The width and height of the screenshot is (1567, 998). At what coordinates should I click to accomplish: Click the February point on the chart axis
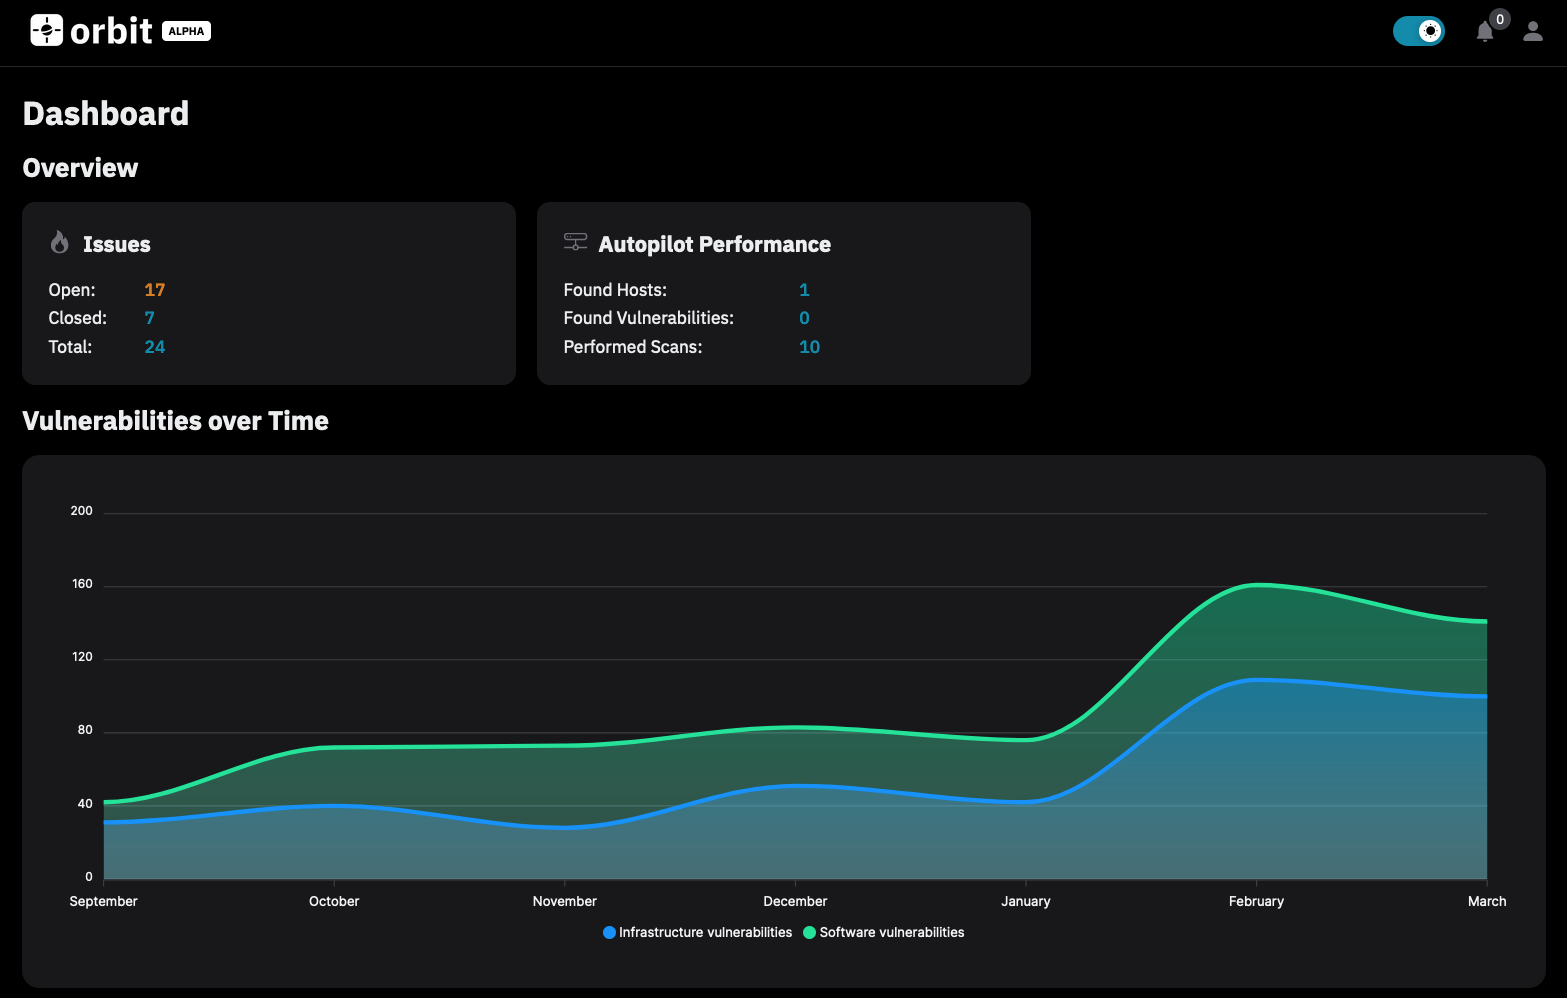coord(1256,901)
